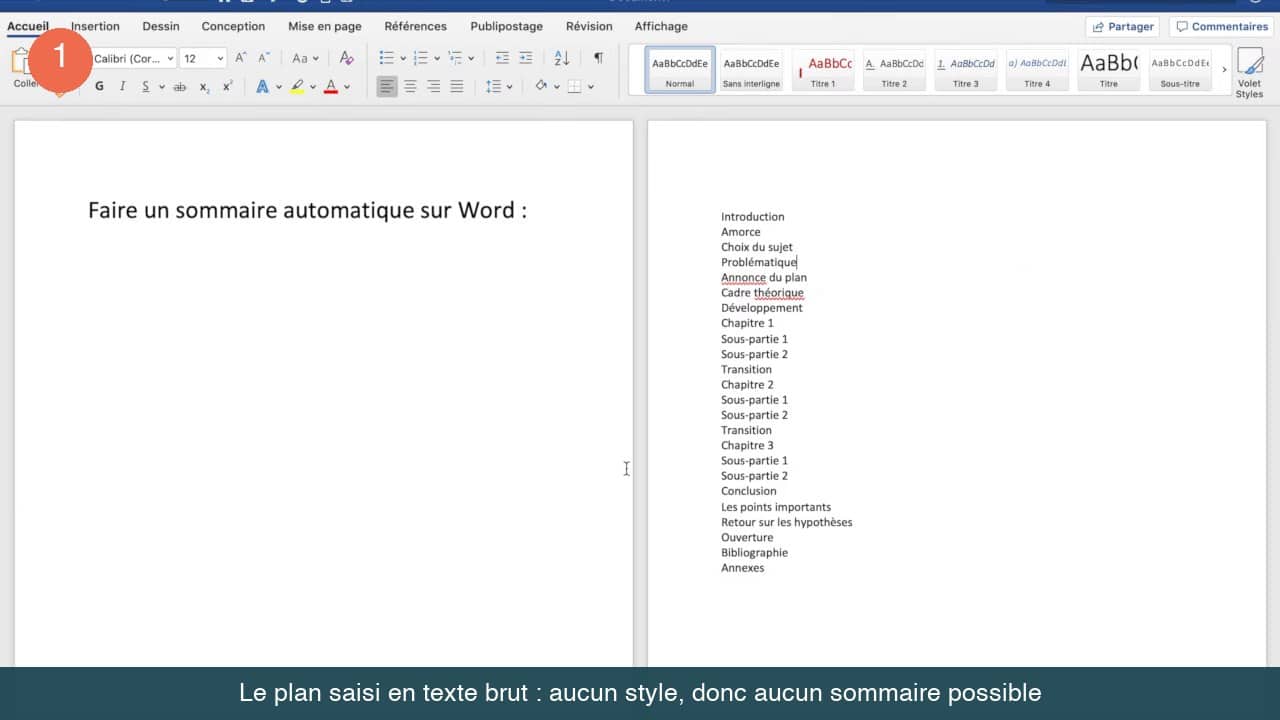Viewport: 1280px width, 720px height.
Task: Apply text effects with the blue A
Action: (x=262, y=87)
